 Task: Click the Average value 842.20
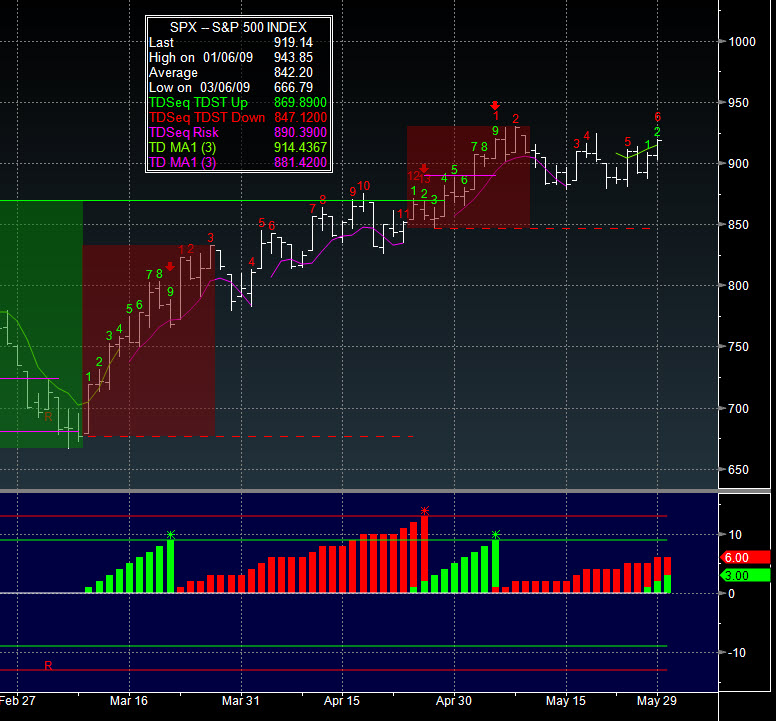click(293, 72)
